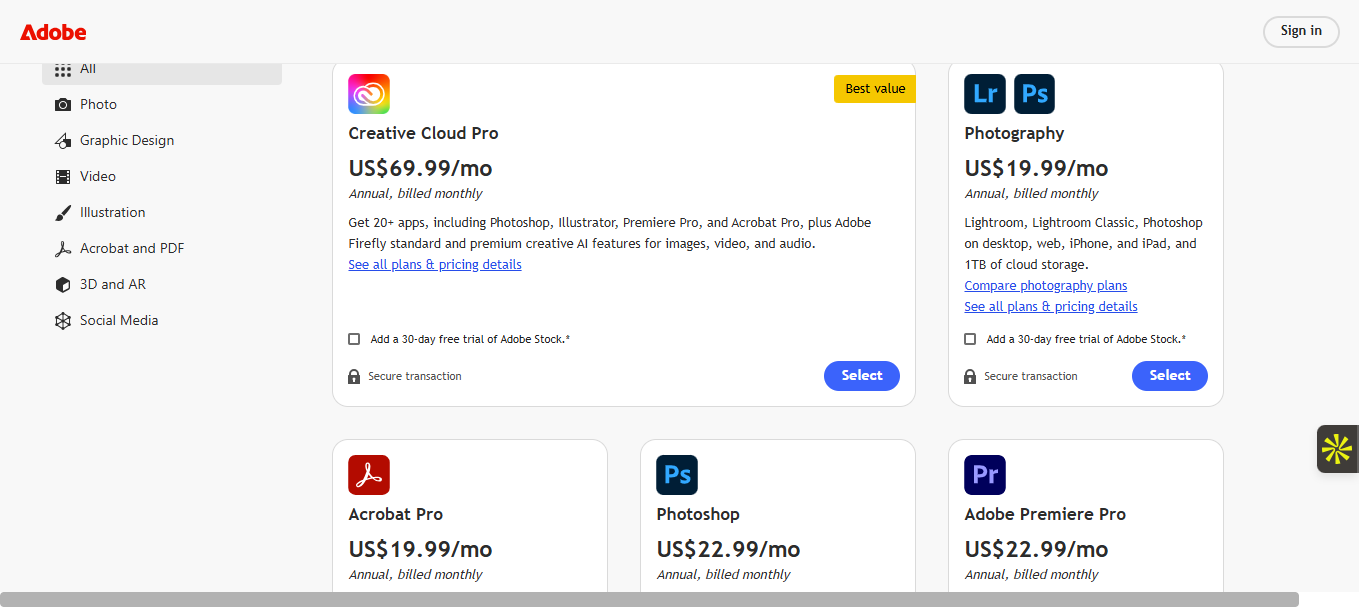Click the Photoshop icon in the Photography card
The height and width of the screenshot is (607, 1359).
pos(1034,94)
